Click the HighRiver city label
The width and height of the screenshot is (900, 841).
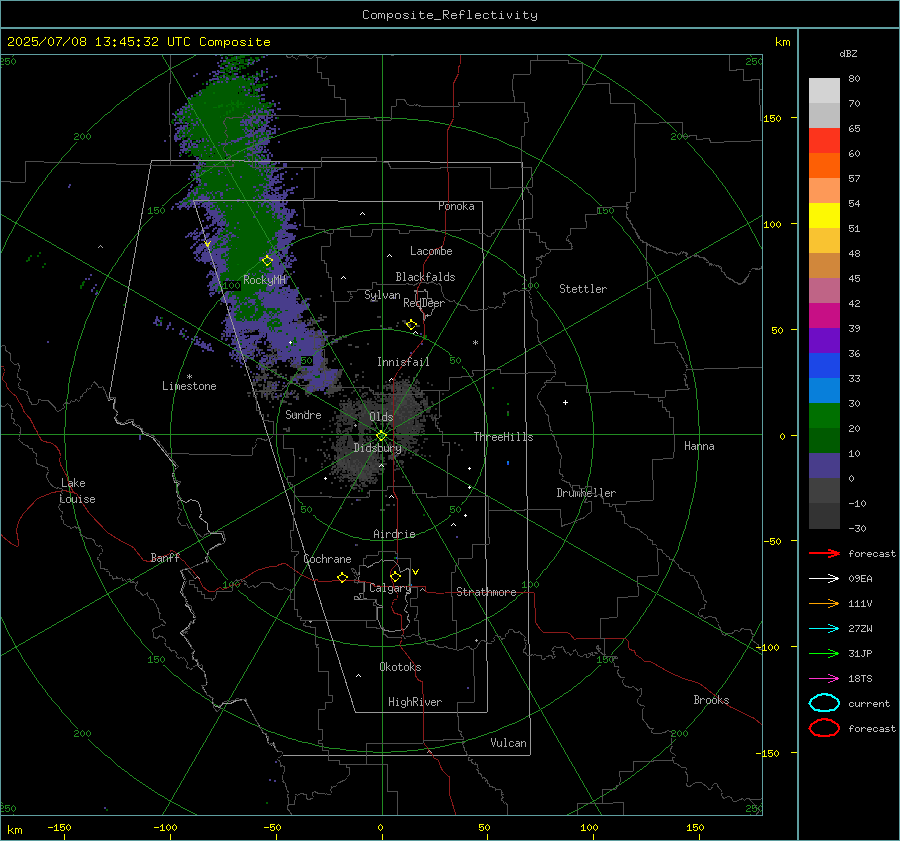pos(415,702)
